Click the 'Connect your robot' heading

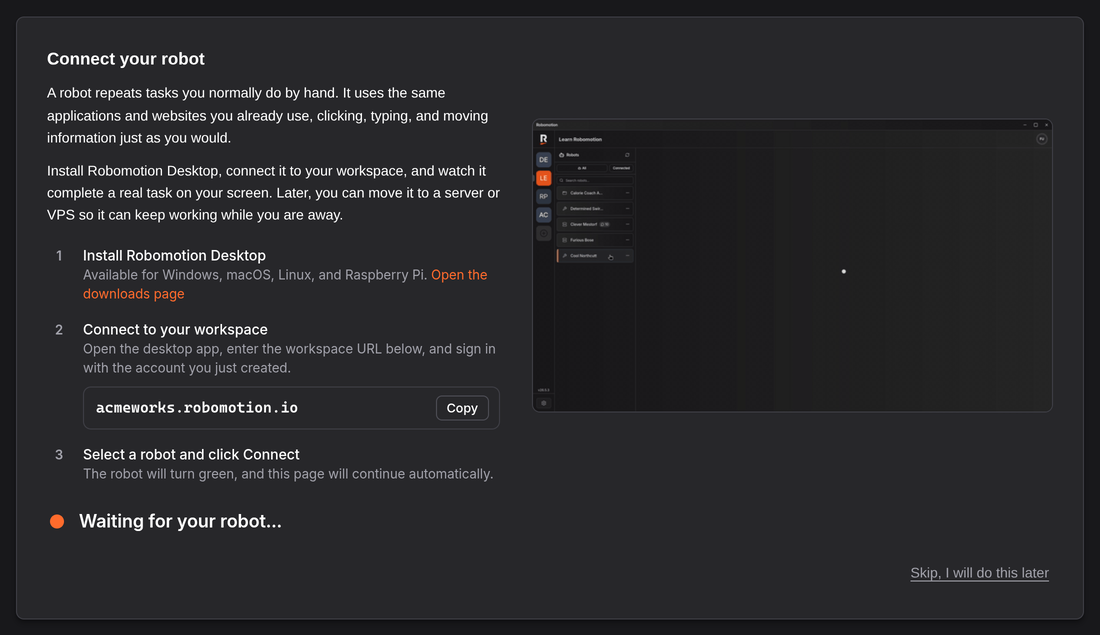point(126,59)
